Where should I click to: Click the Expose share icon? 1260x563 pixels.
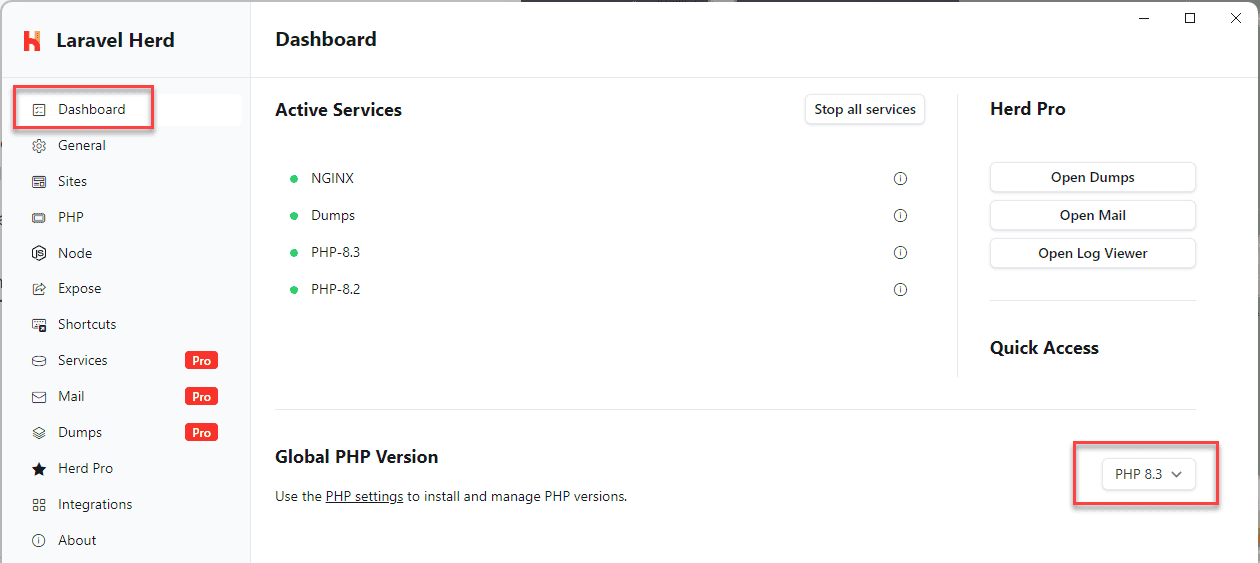(39, 289)
